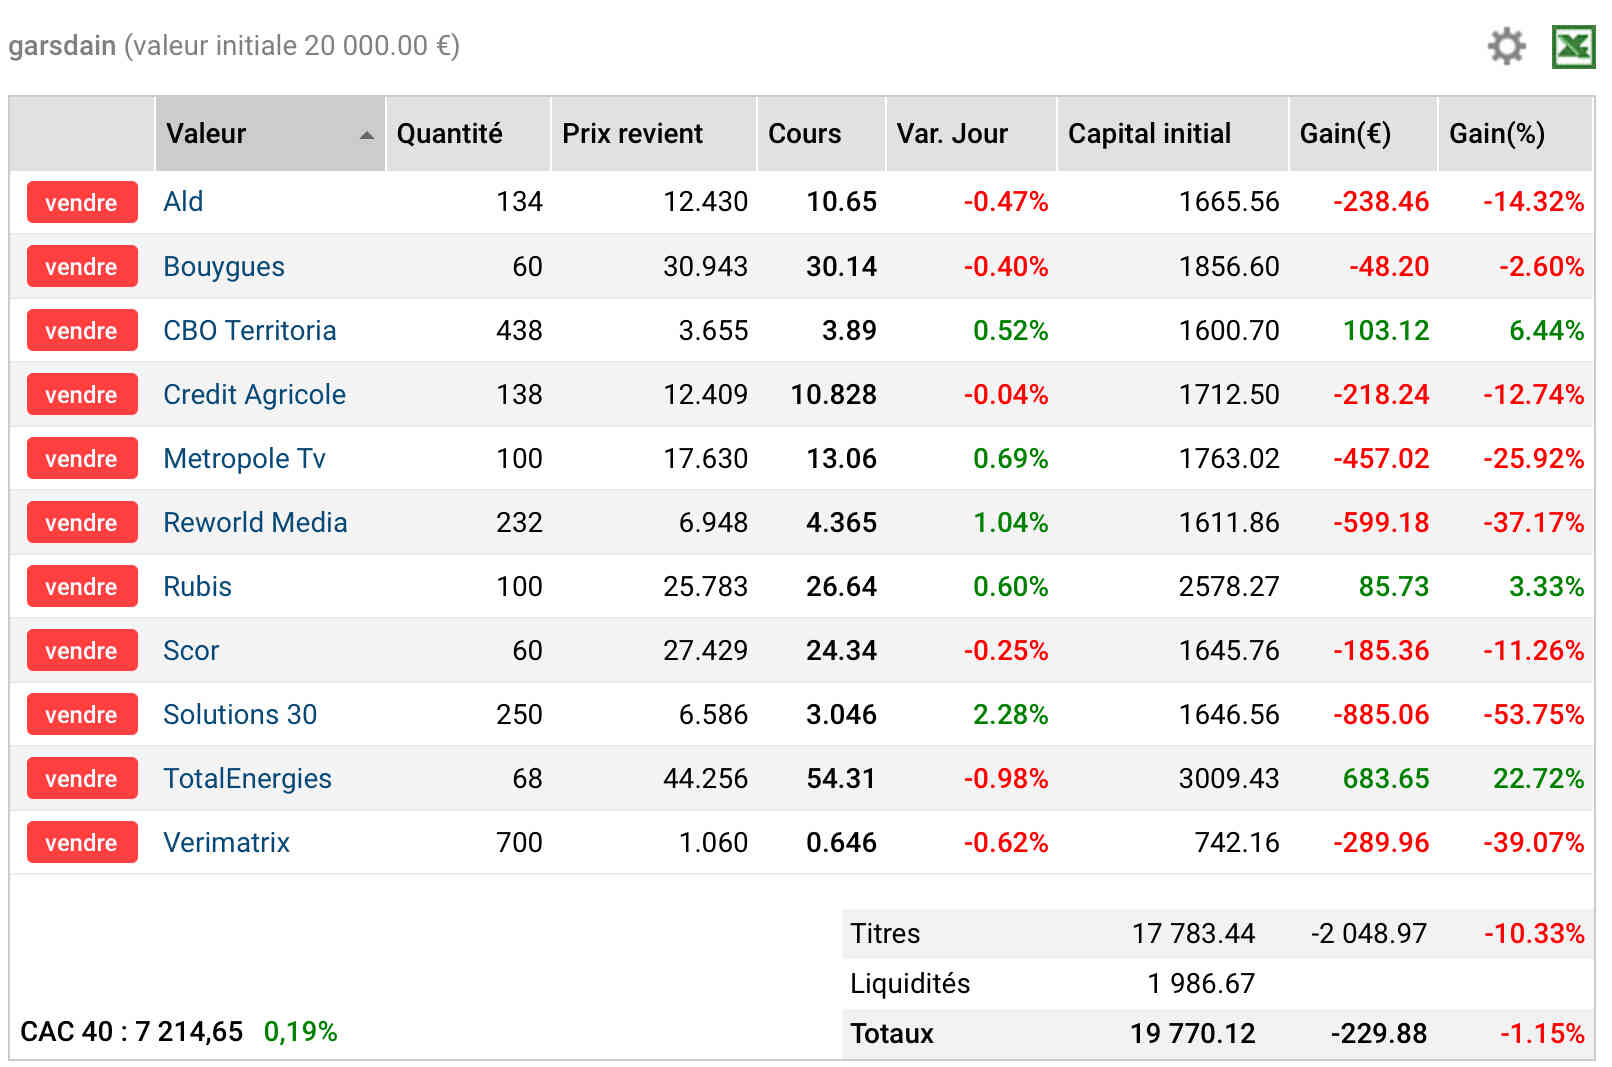Open the Credit Agricole link

coord(255,395)
